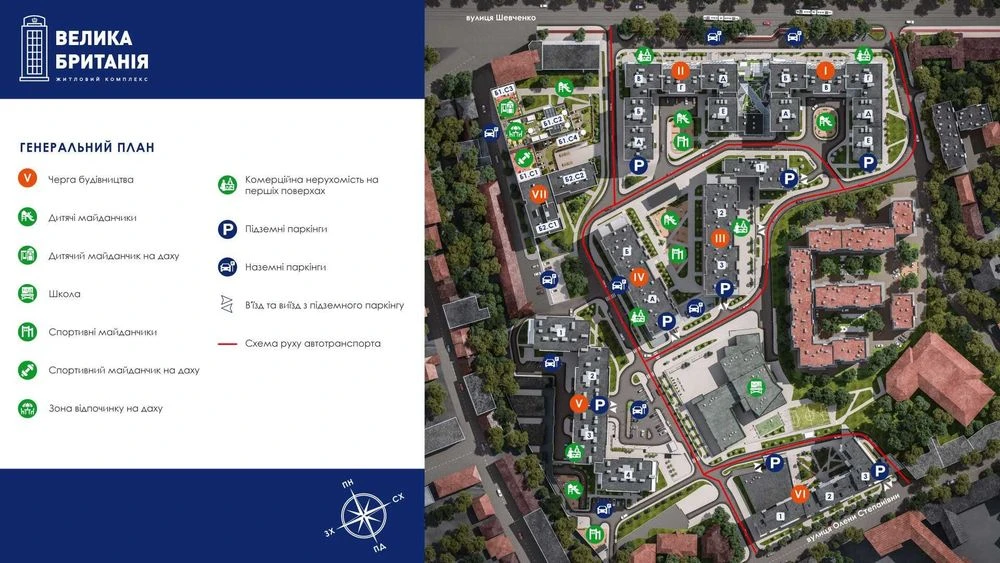Click the Спортивні майданчики legend icon
The width and height of the screenshot is (1000, 563).
click(x=27, y=332)
